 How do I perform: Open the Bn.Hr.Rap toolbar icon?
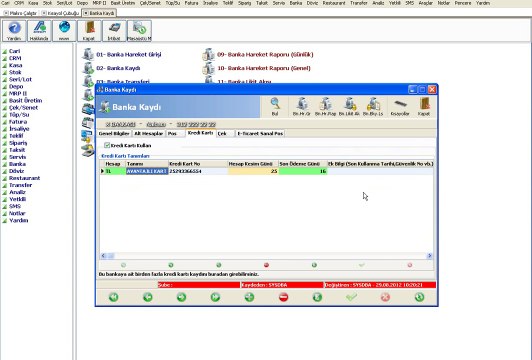(325, 107)
